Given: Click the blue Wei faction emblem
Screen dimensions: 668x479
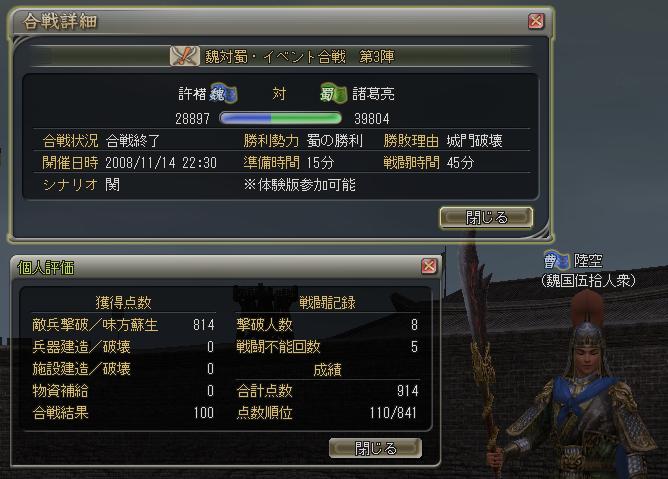Looking at the screenshot, I should (224, 93).
